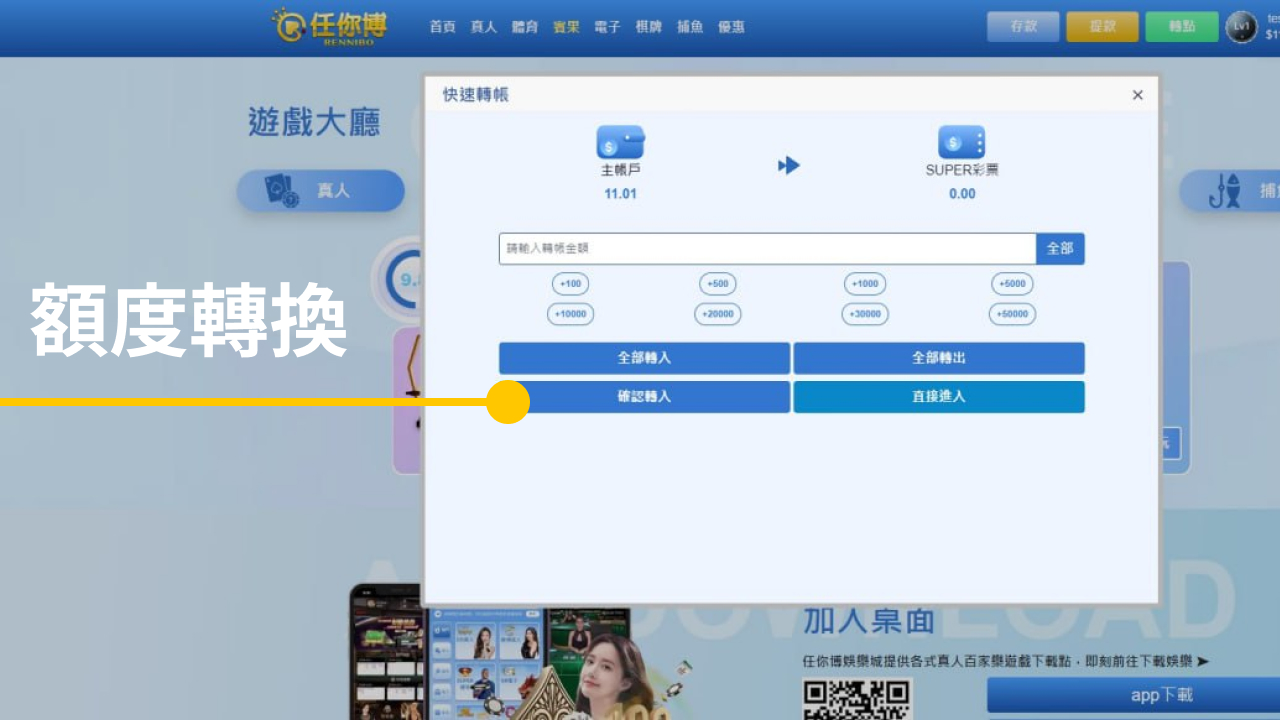Open the 首頁 nav menu item
1280x720 pixels.
point(442,27)
